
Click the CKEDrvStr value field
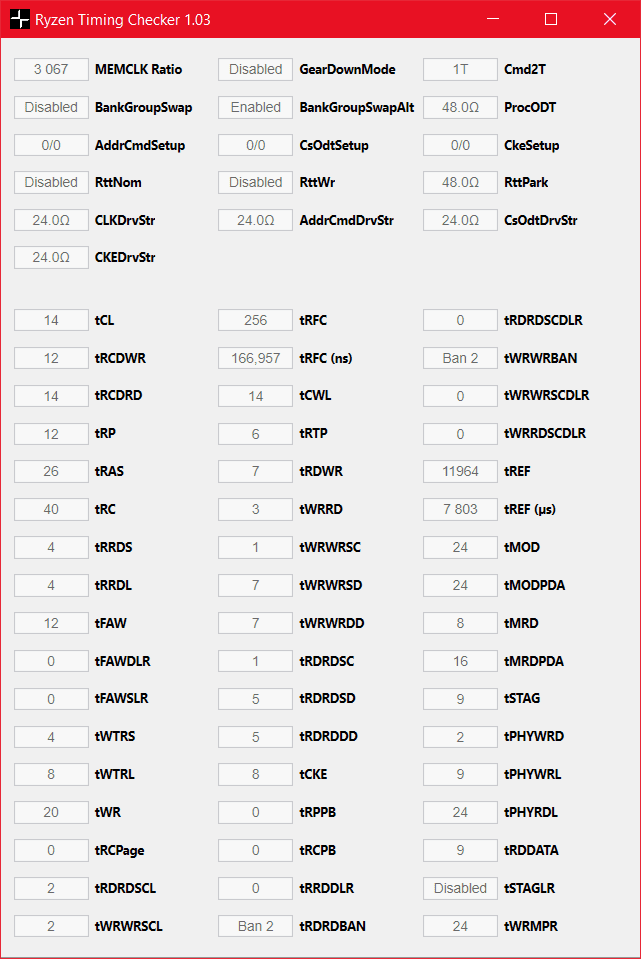(x=51, y=258)
